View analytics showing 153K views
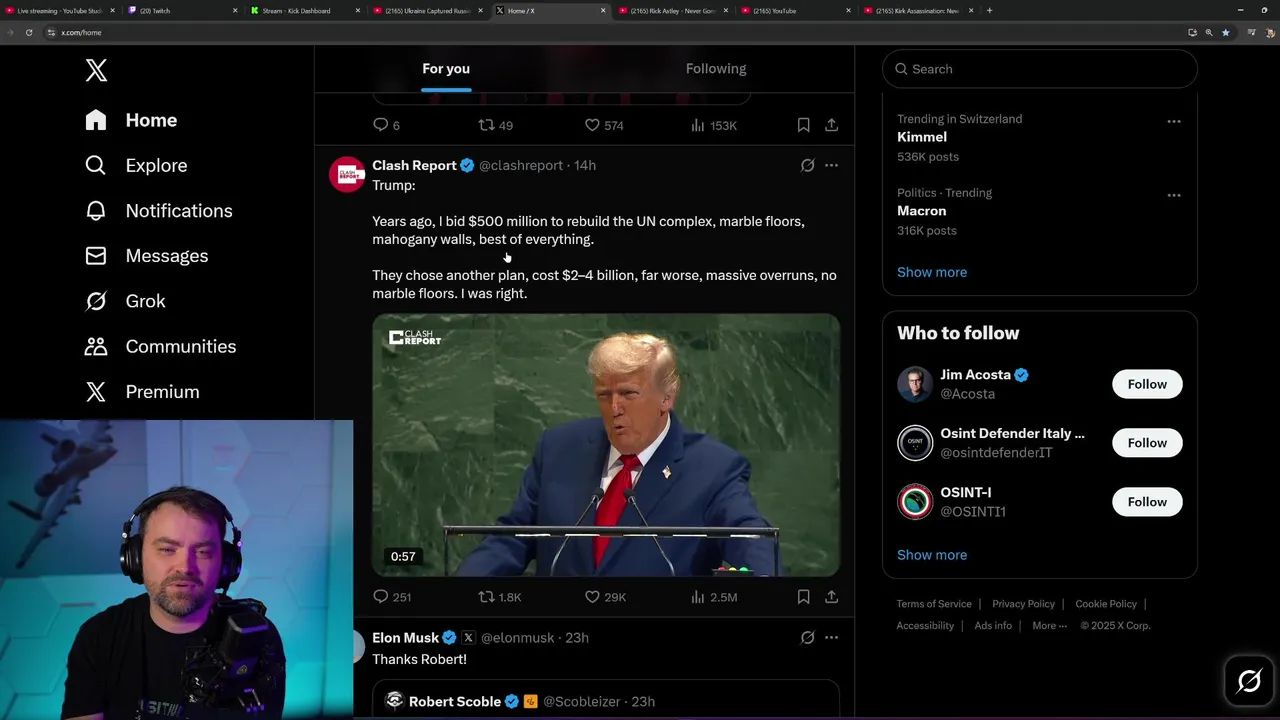1280x720 pixels. (713, 125)
